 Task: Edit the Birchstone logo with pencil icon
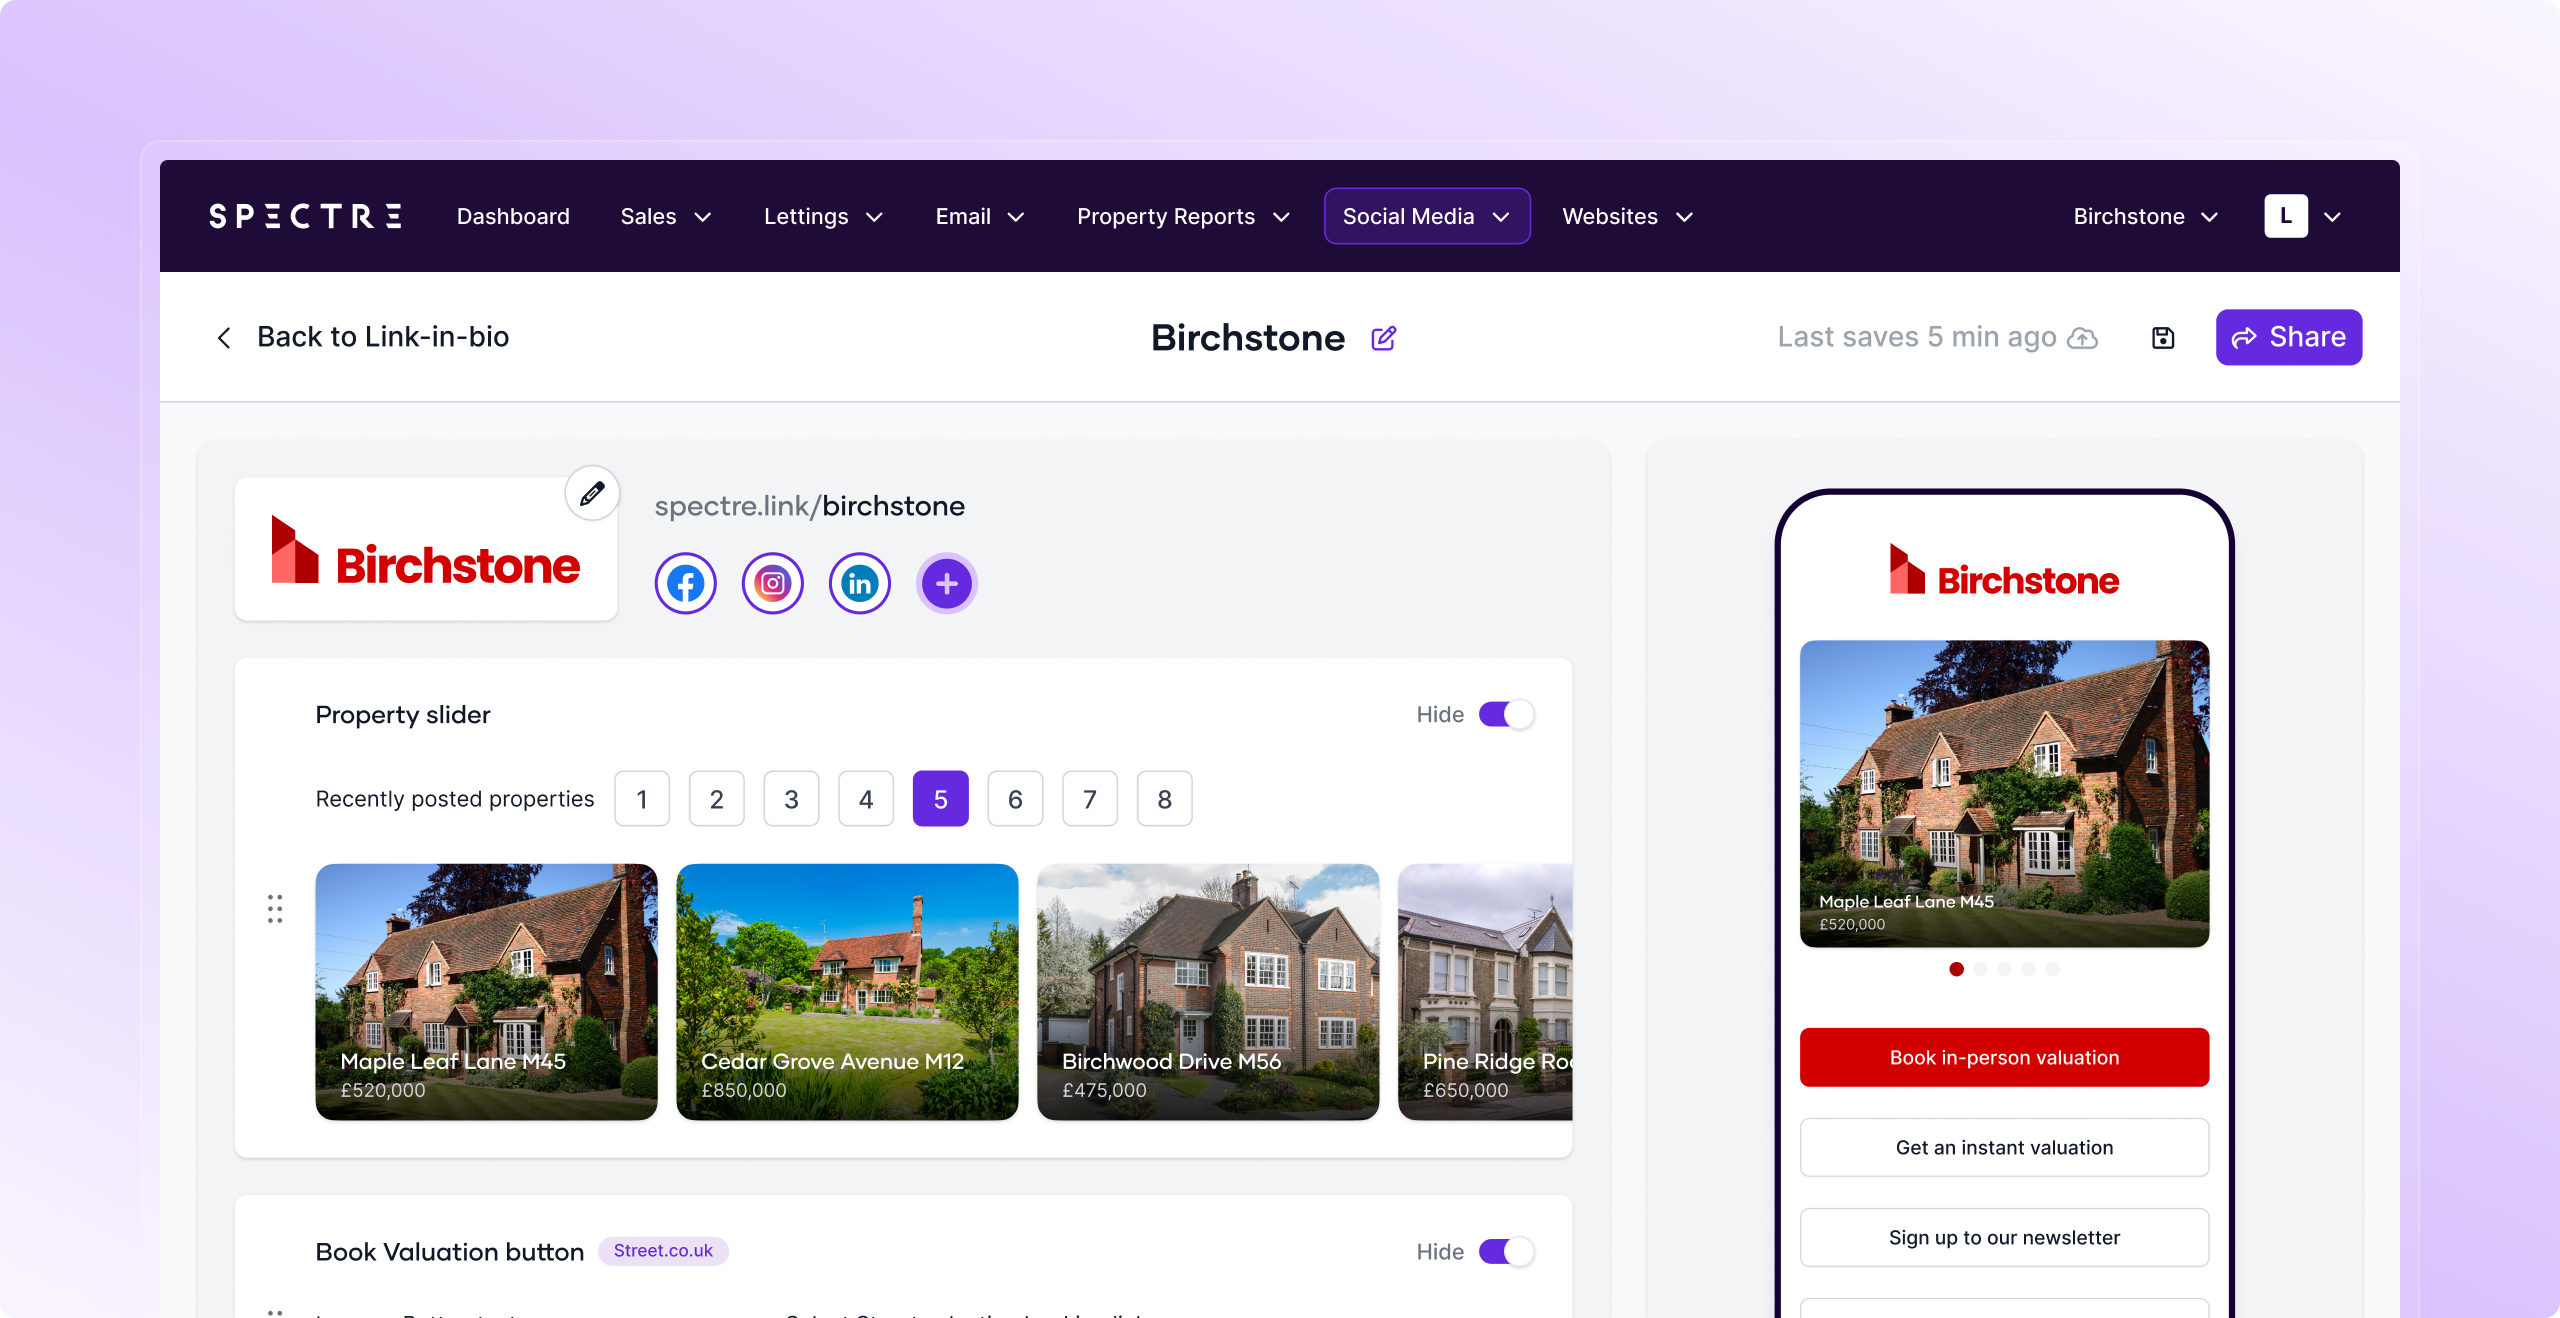(x=592, y=493)
